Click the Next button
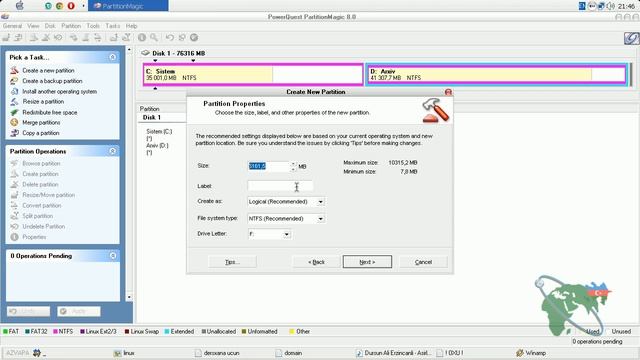 click(367, 262)
